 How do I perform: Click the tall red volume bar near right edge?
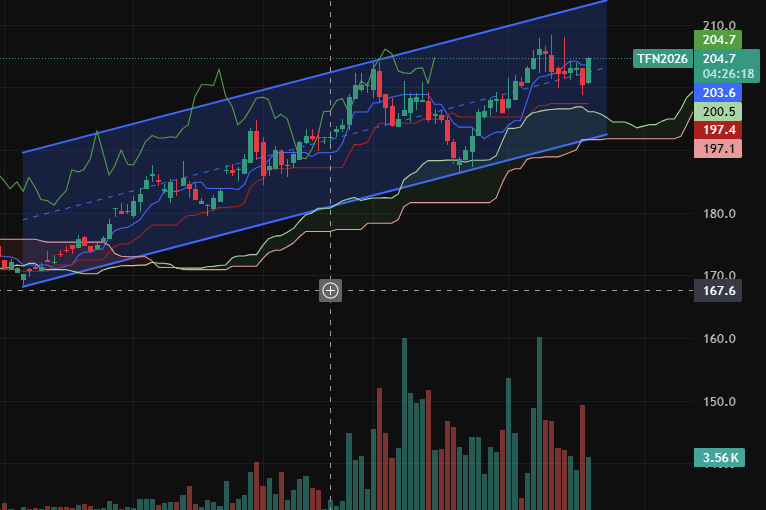pos(582,456)
